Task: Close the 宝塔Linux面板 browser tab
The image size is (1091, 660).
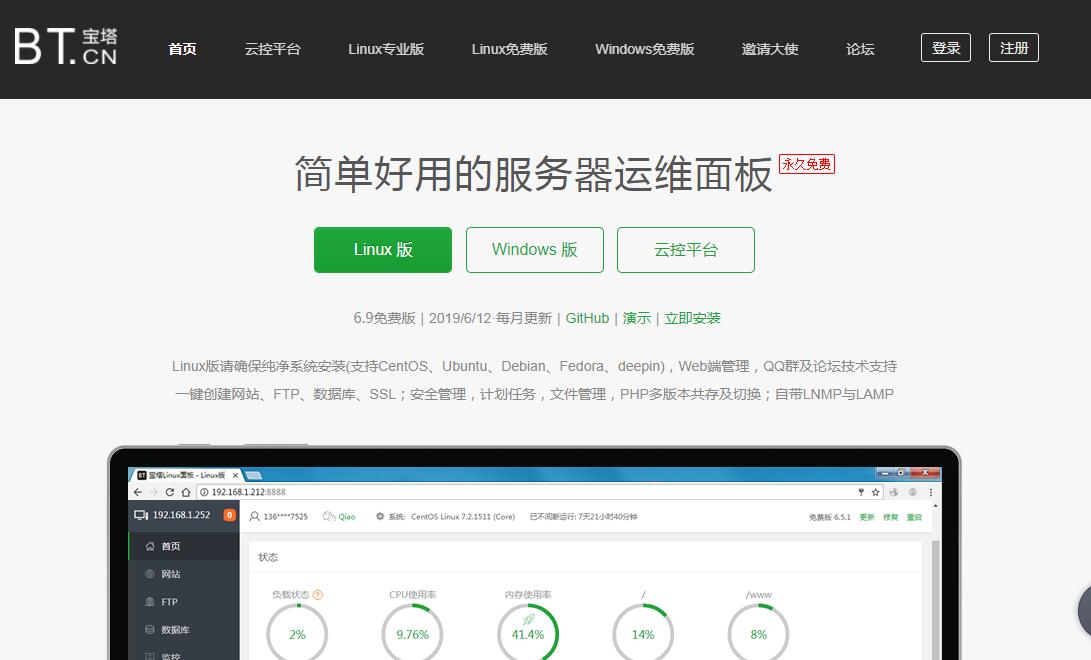Action: click(x=235, y=475)
